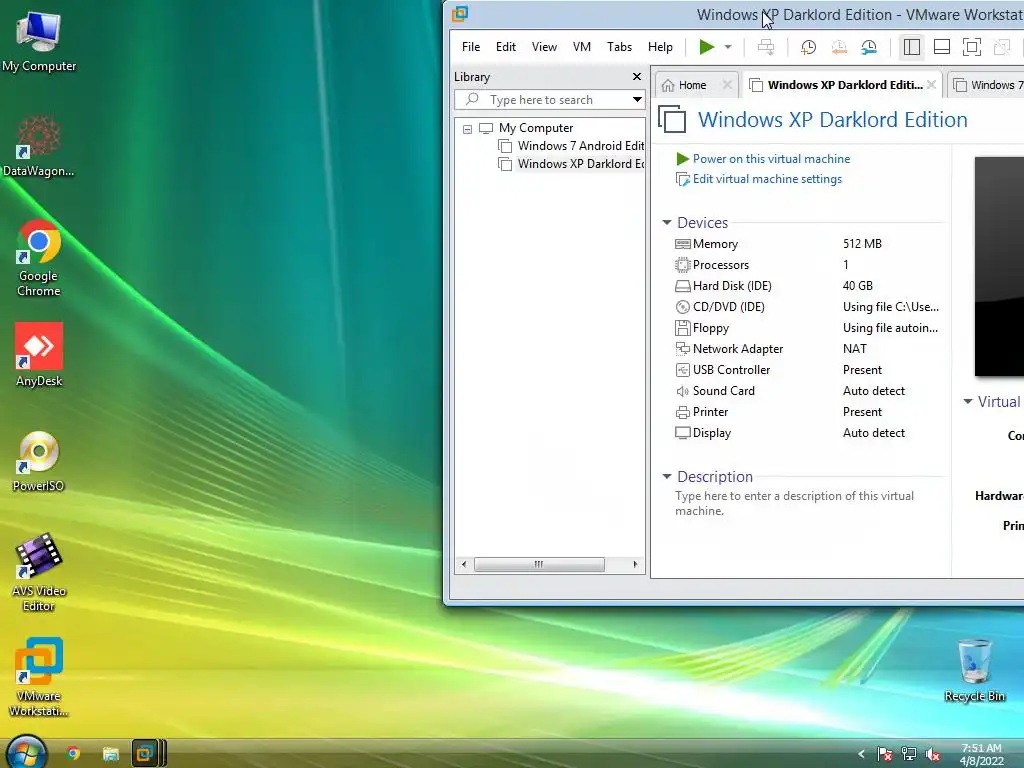Click the DataWagon desktop shortcut
1024x768 pixels.
click(x=39, y=146)
